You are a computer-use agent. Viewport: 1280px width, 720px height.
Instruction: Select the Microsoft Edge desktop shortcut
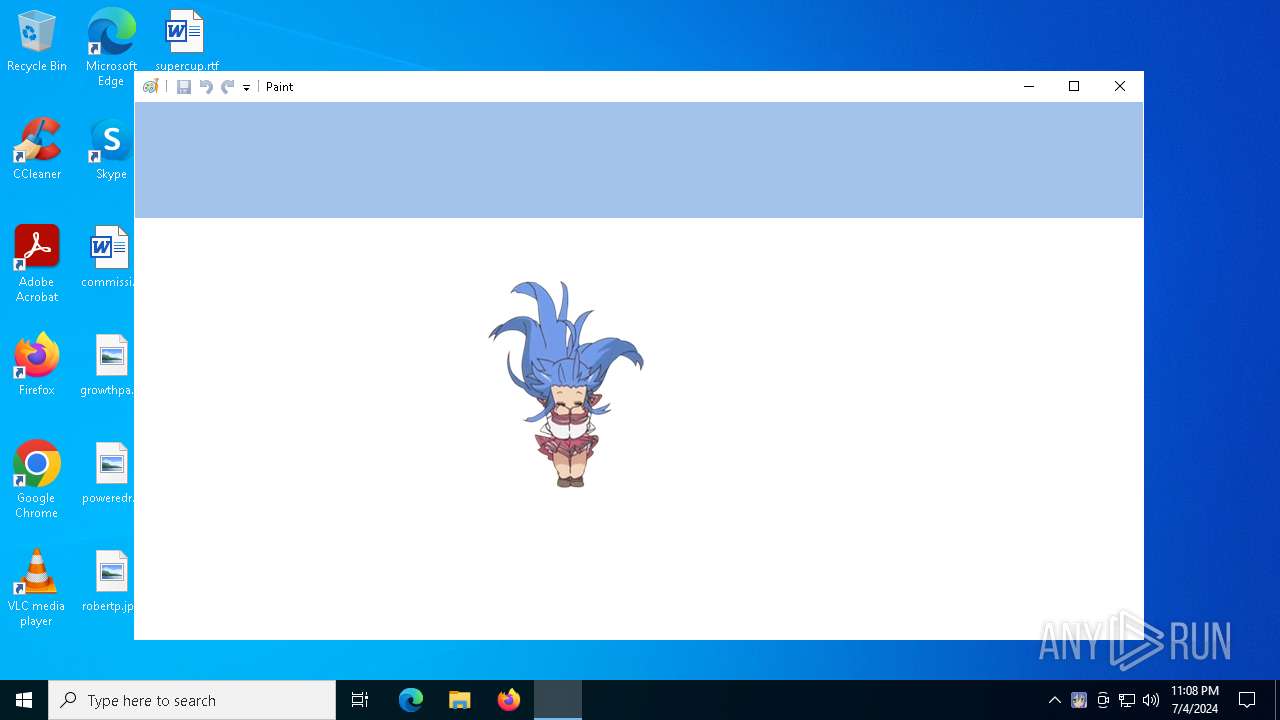pos(111,48)
